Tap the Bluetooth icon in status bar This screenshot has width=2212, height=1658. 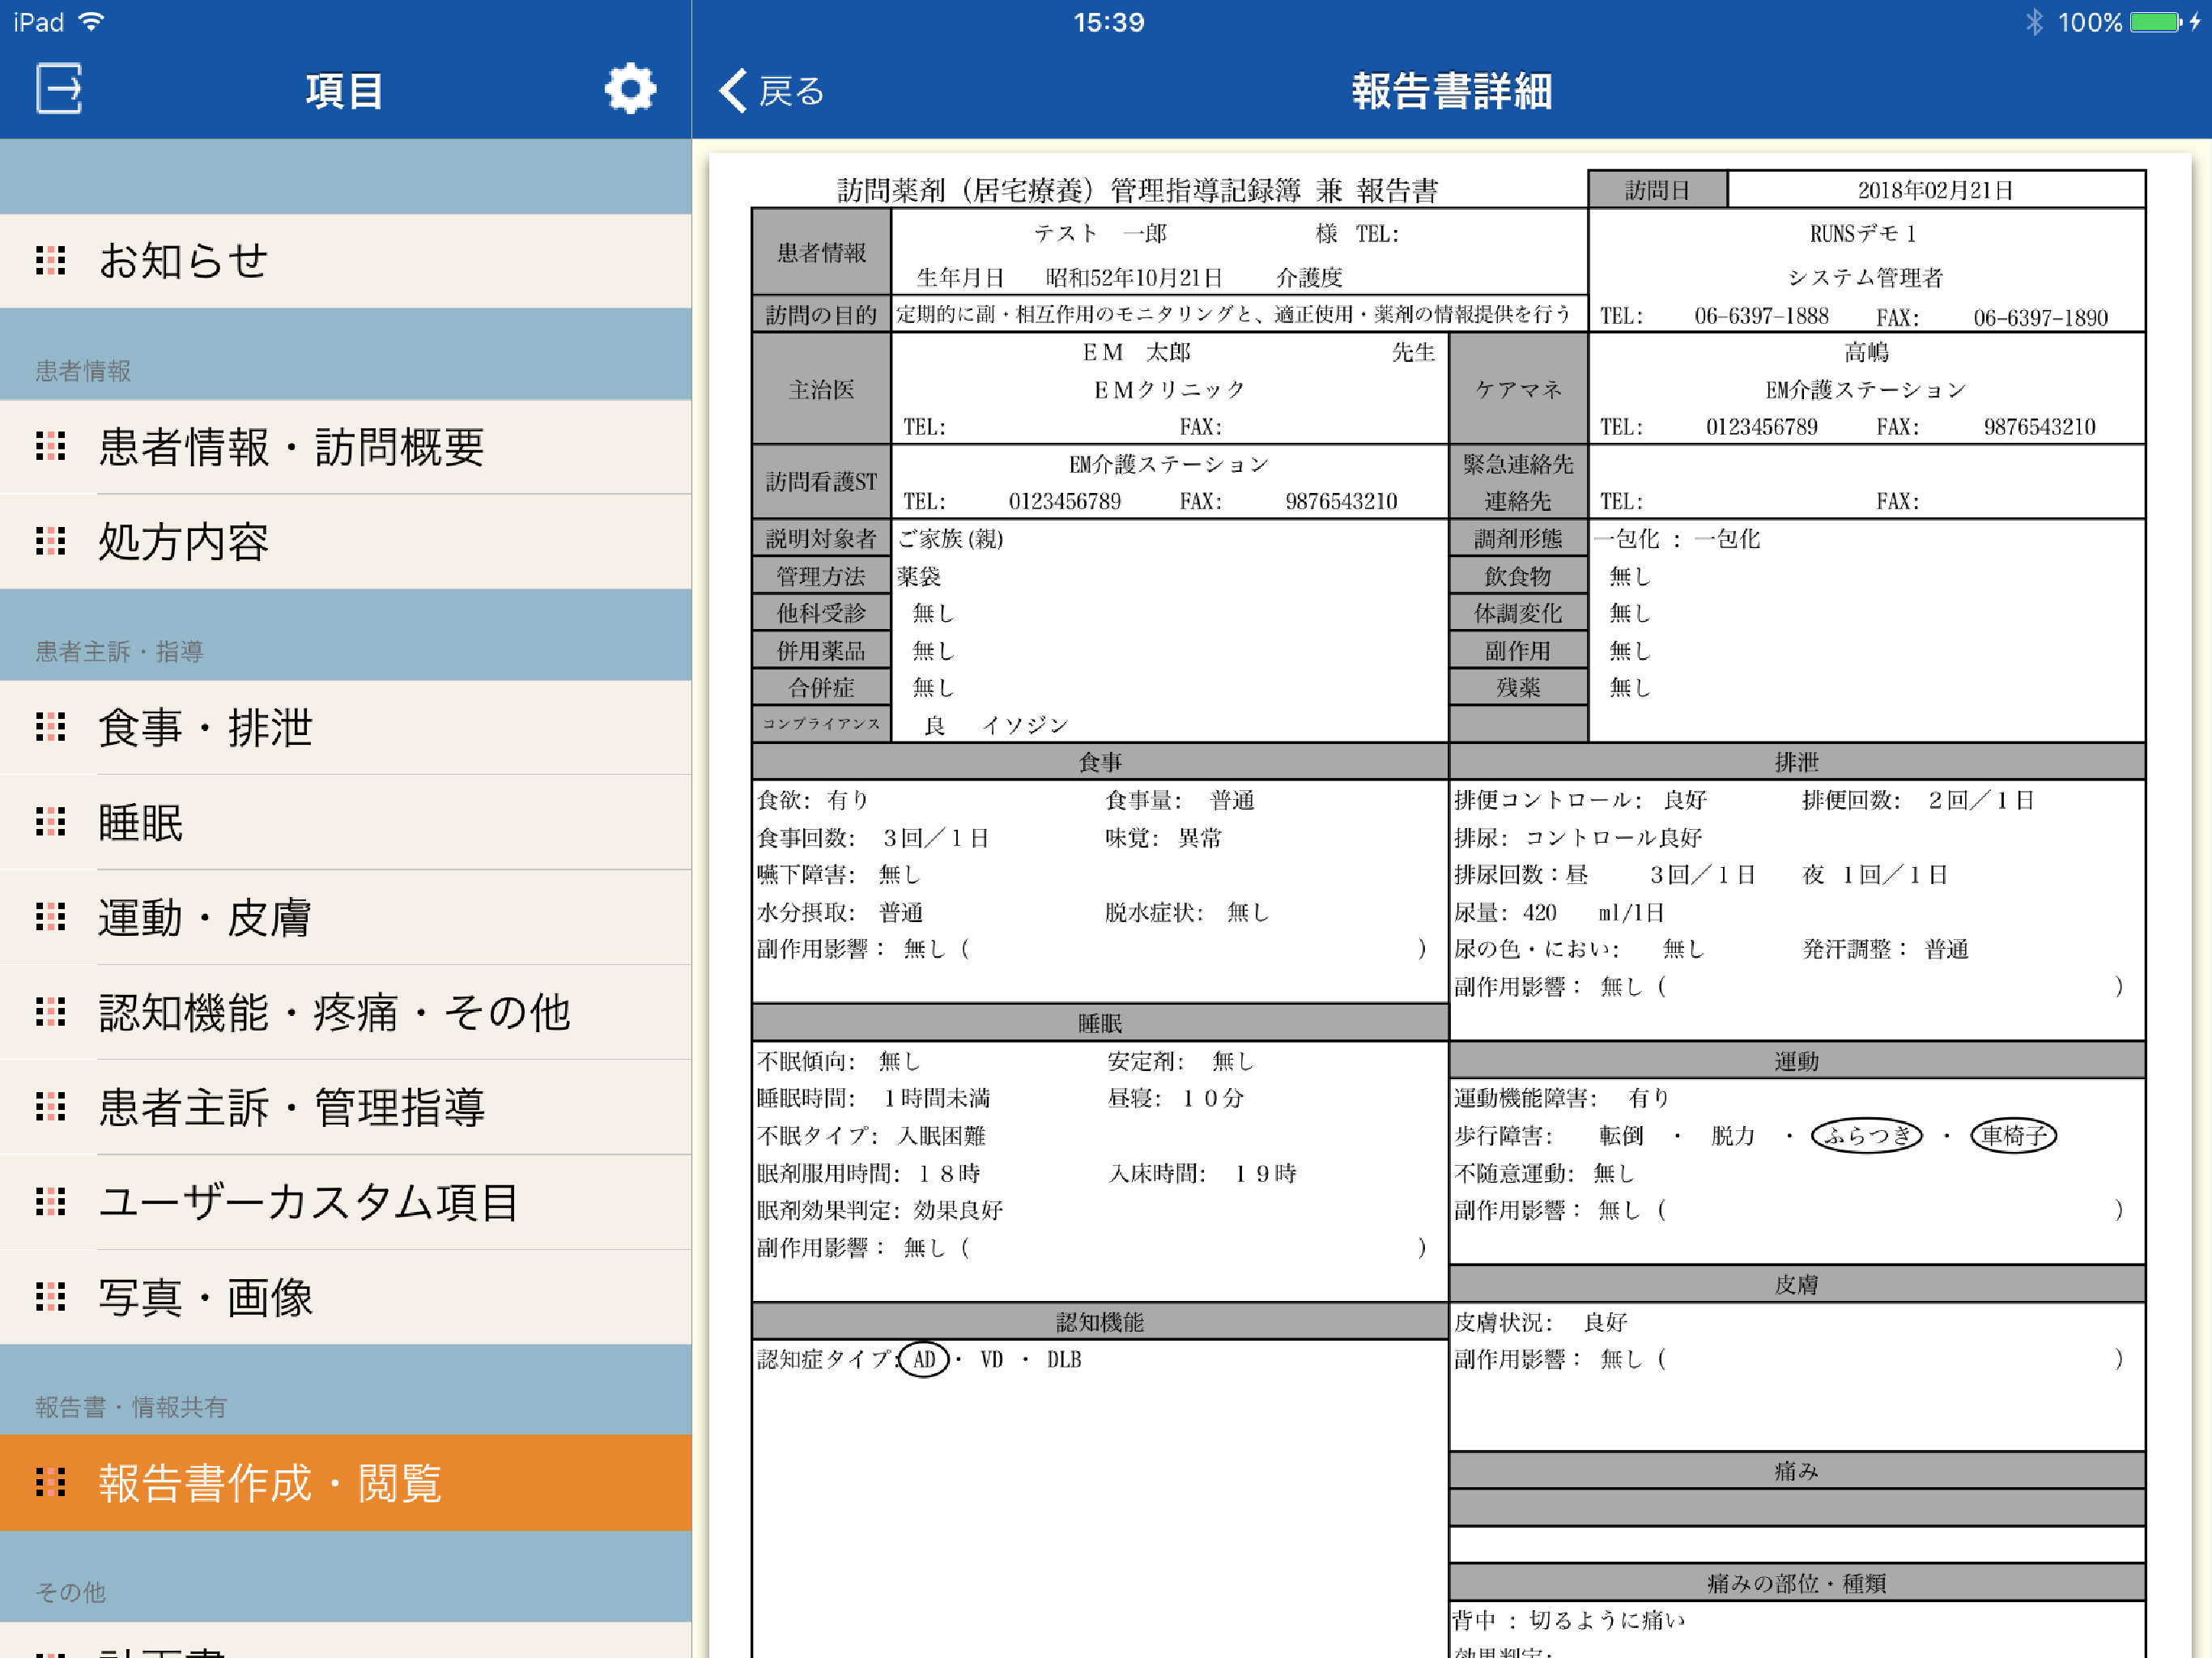pyautogui.click(x=2034, y=22)
